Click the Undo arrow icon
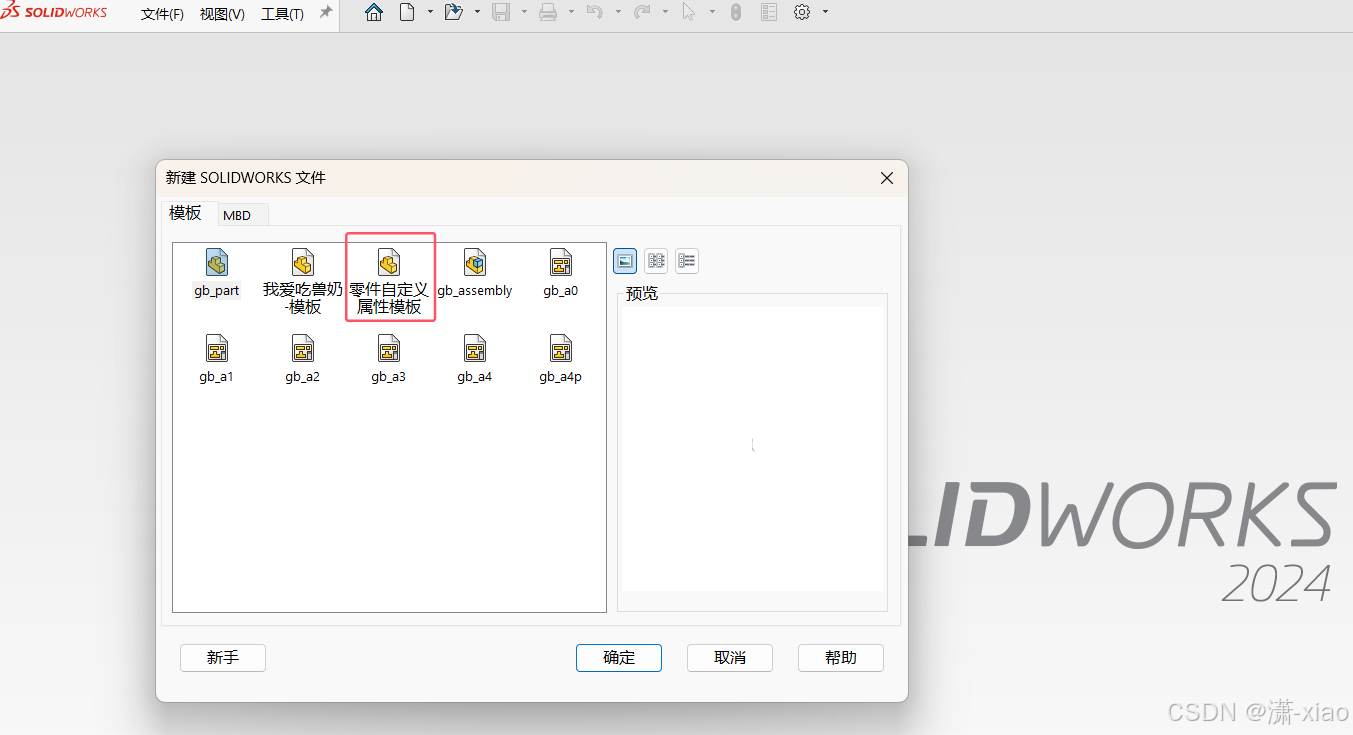1353x735 pixels. point(595,13)
